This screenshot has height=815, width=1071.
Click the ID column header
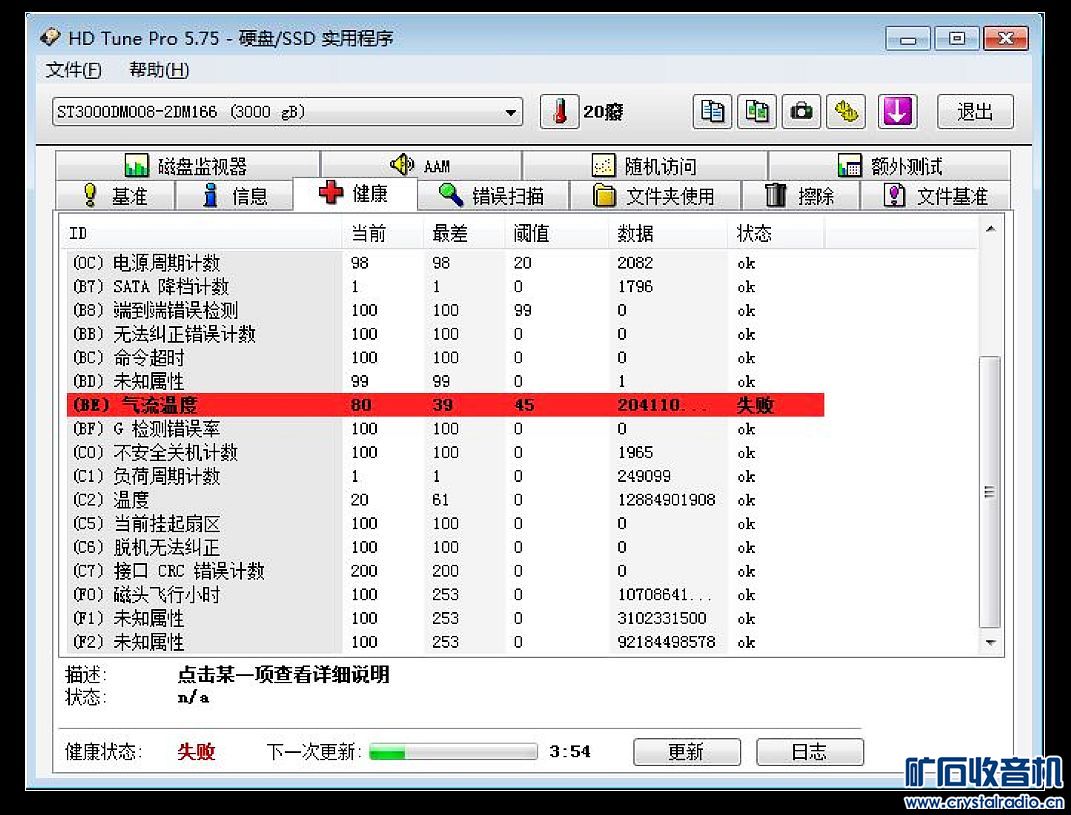(x=202, y=234)
